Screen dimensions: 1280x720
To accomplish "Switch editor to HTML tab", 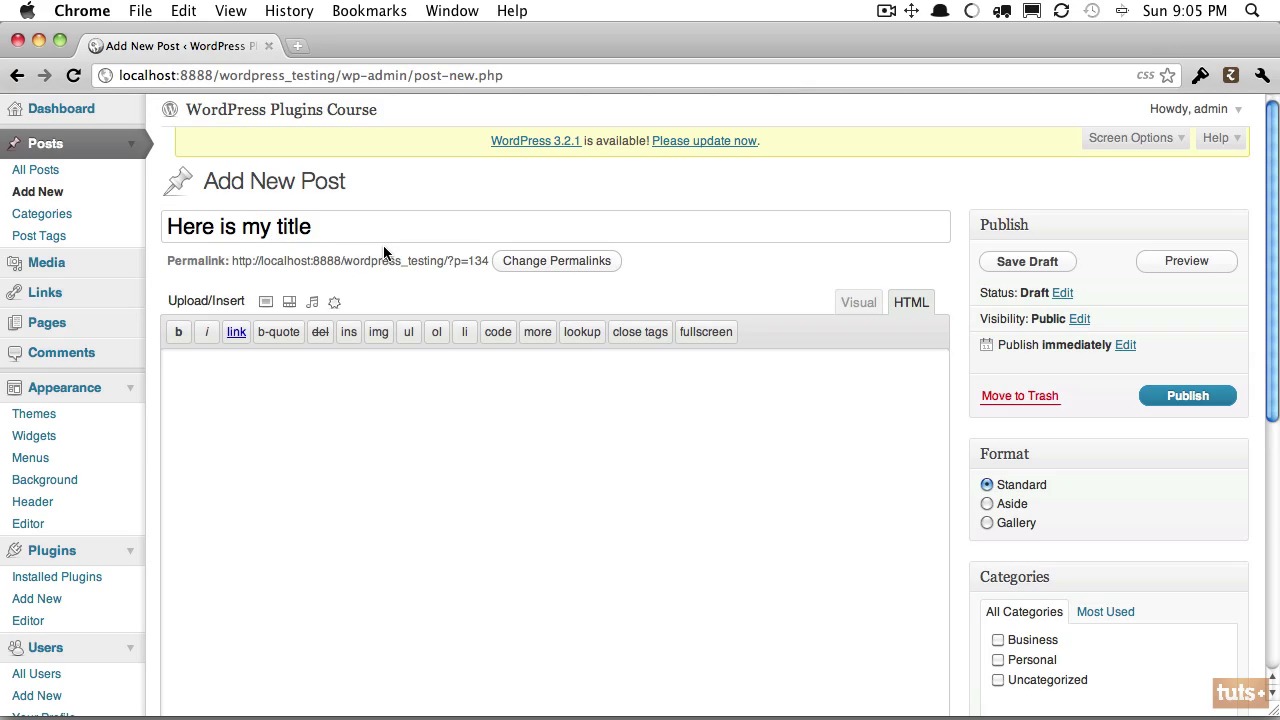I will click(x=911, y=302).
